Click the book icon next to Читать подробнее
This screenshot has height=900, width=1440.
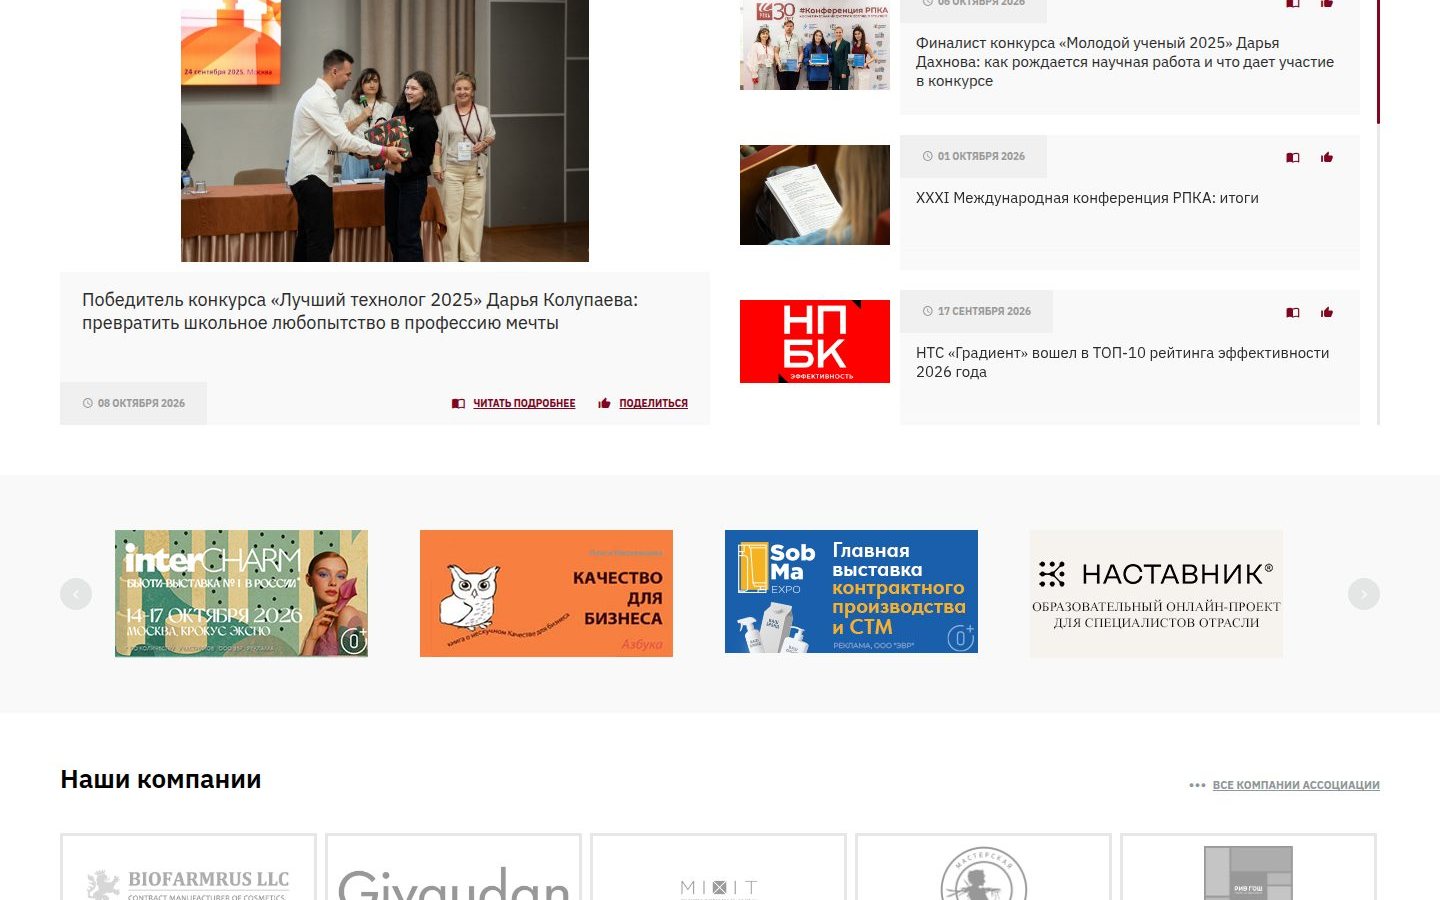tap(458, 403)
